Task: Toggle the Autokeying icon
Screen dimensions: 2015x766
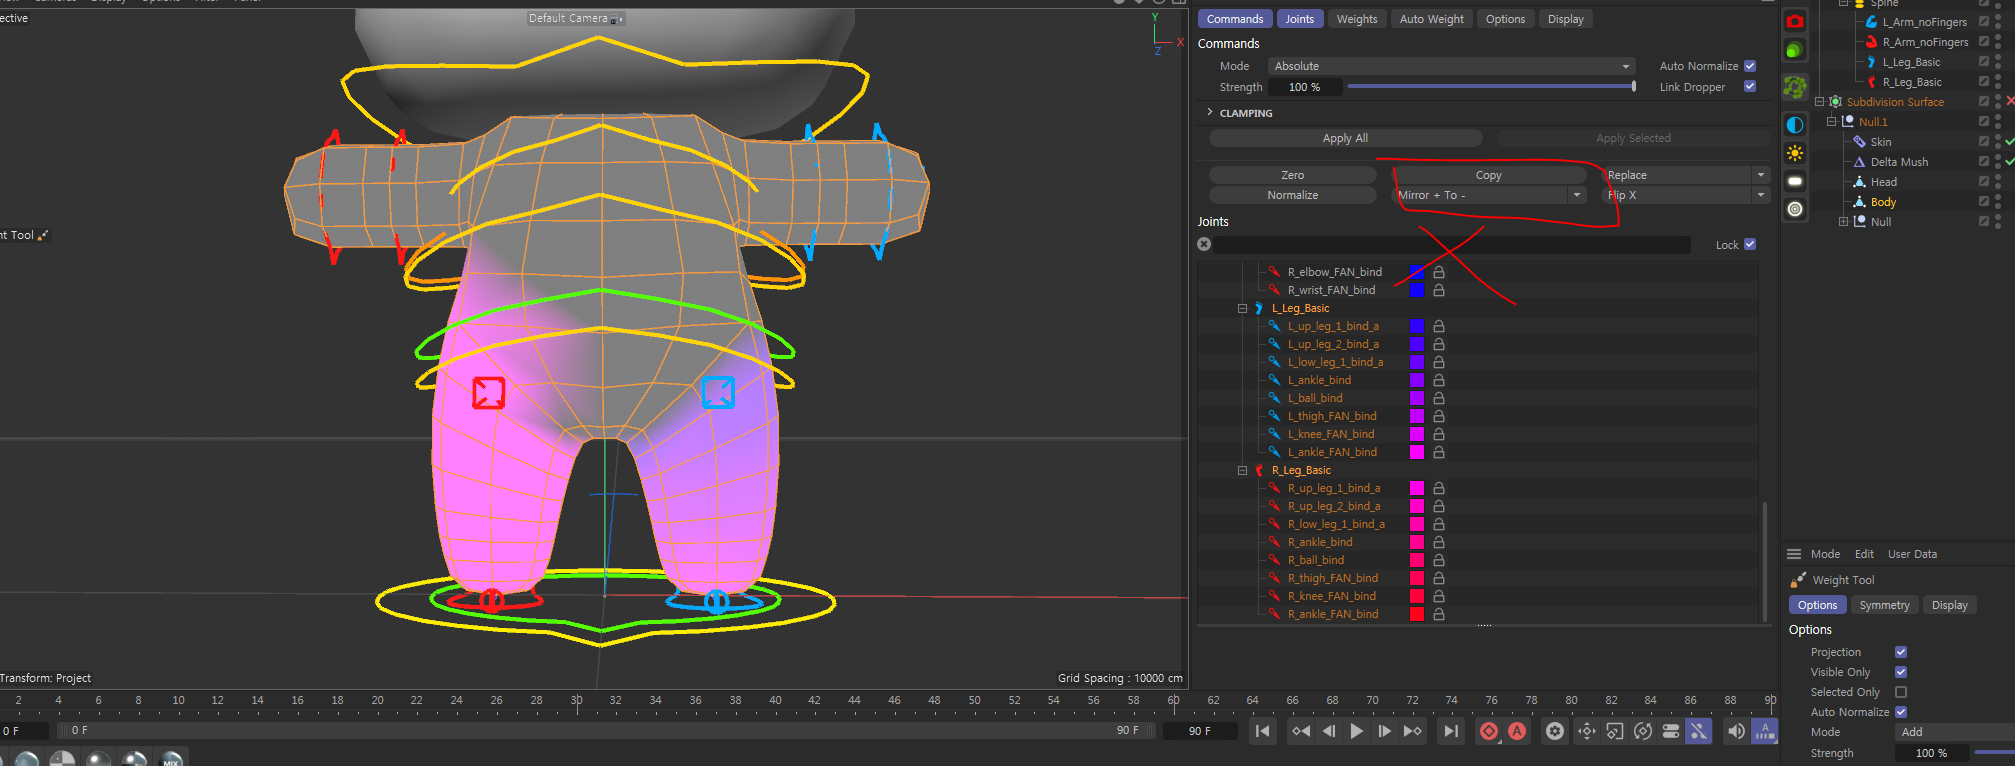Action: click(x=1517, y=731)
